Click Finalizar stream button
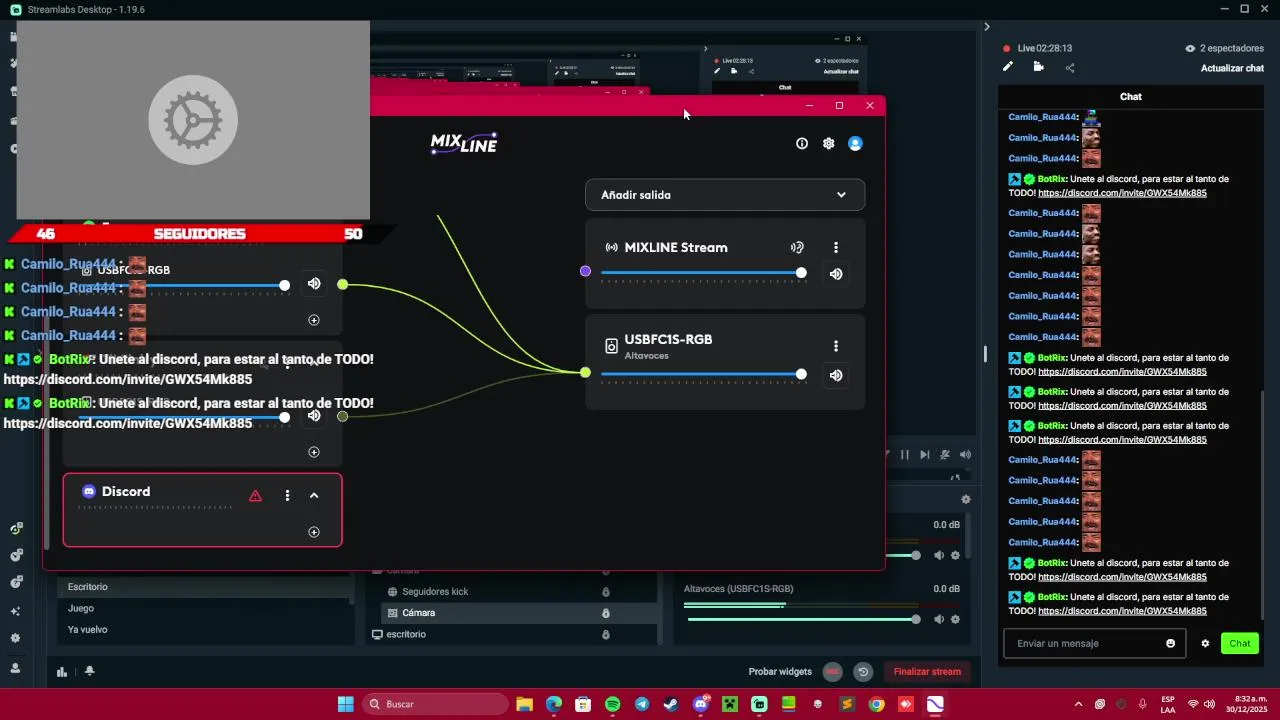 pyautogui.click(x=927, y=672)
